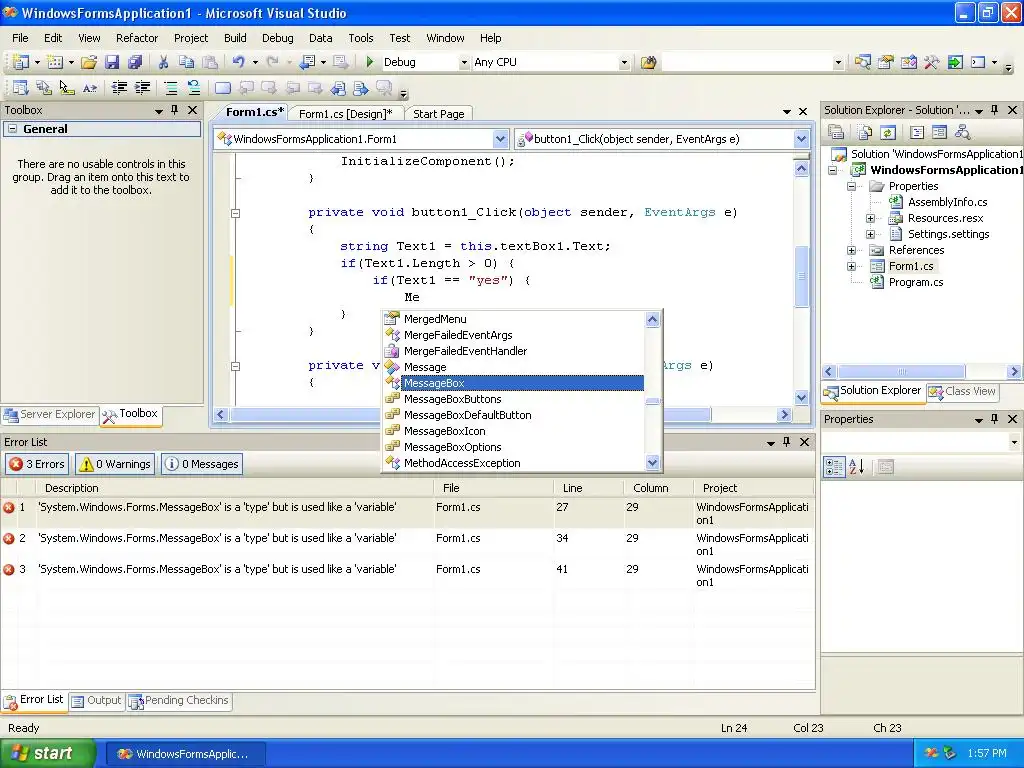Click the Refresh icon in Solution Explorer
This screenshot has height=768, width=1024.
[888, 133]
